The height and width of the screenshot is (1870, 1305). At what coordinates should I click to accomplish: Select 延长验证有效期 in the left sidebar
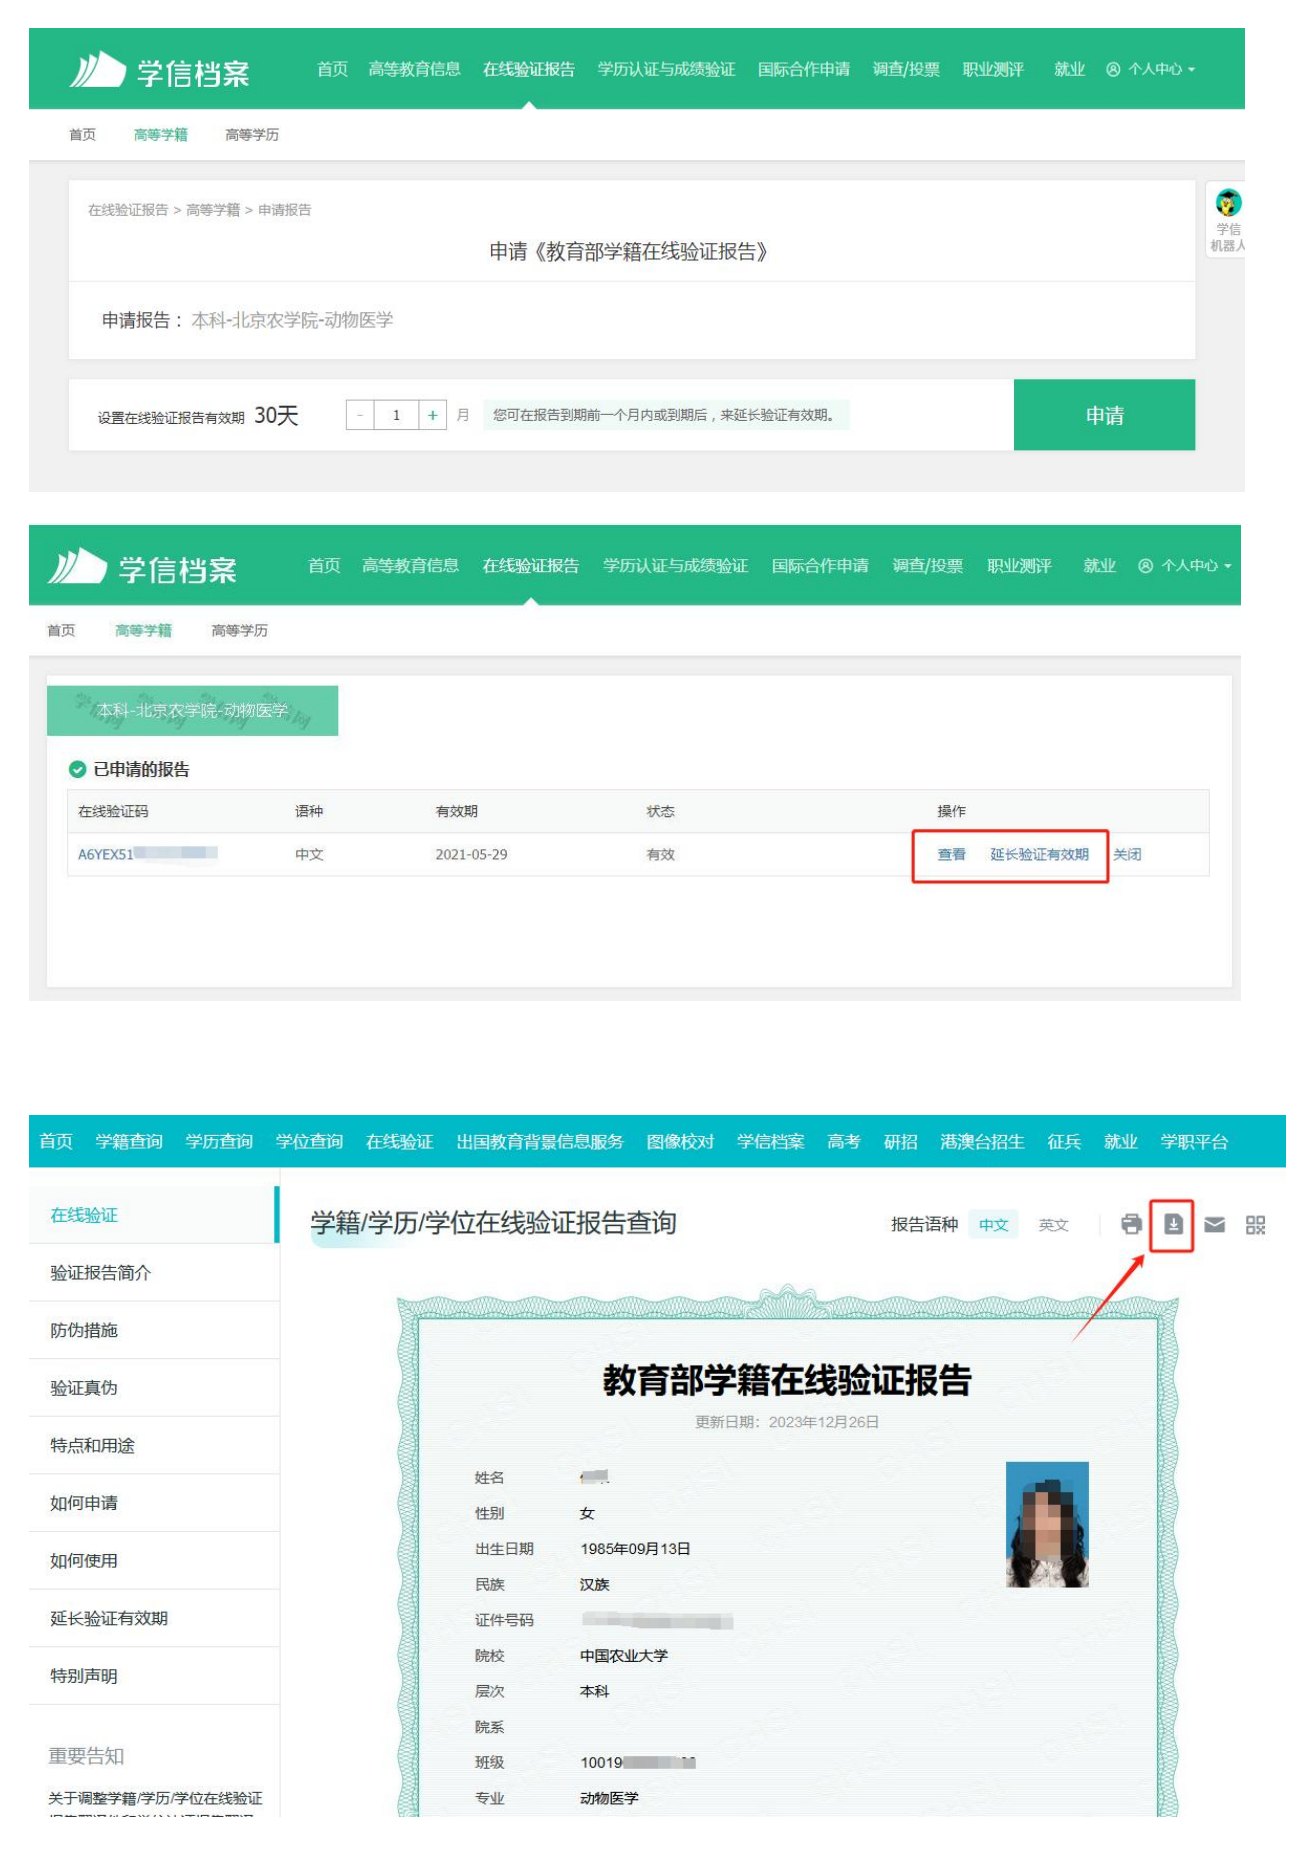[x=154, y=1618]
